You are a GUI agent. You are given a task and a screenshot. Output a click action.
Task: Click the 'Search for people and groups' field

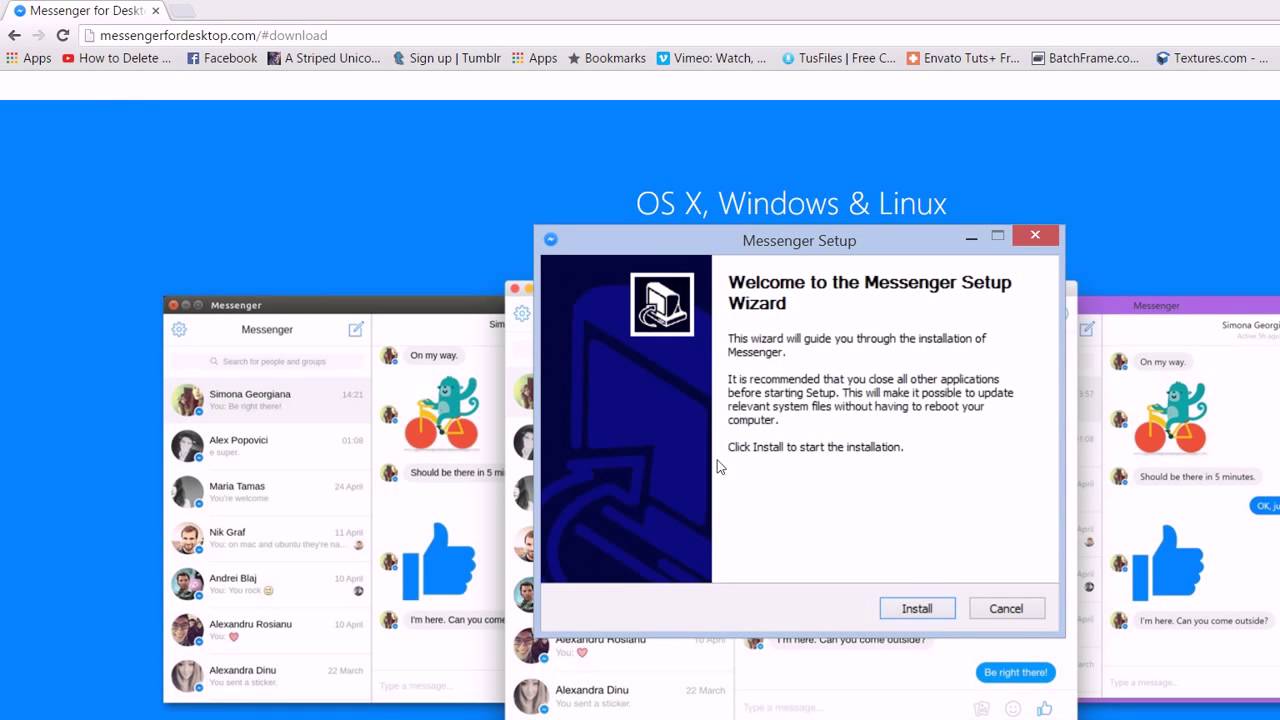pos(267,360)
